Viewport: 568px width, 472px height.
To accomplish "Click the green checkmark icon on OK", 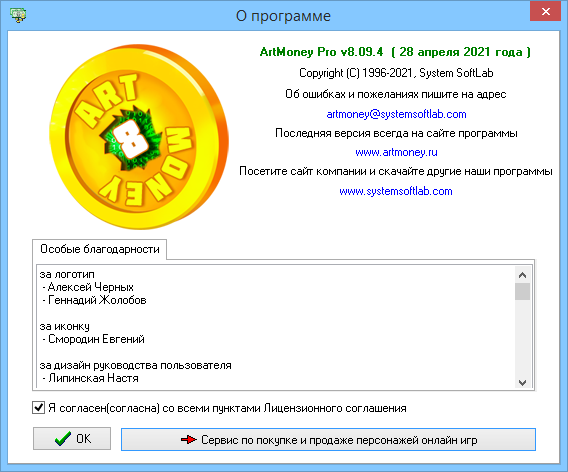I will (x=63, y=439).
